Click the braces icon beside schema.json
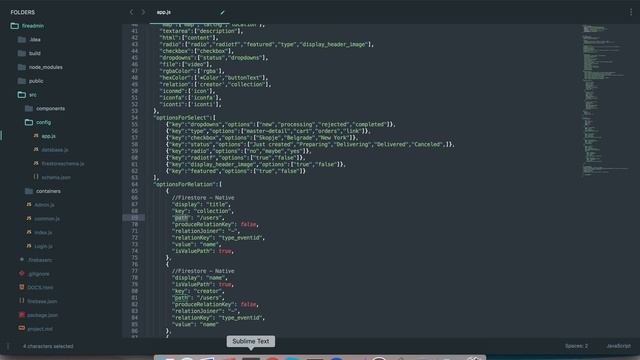Screen dimensions: 640x360 [x=36, y=177]
